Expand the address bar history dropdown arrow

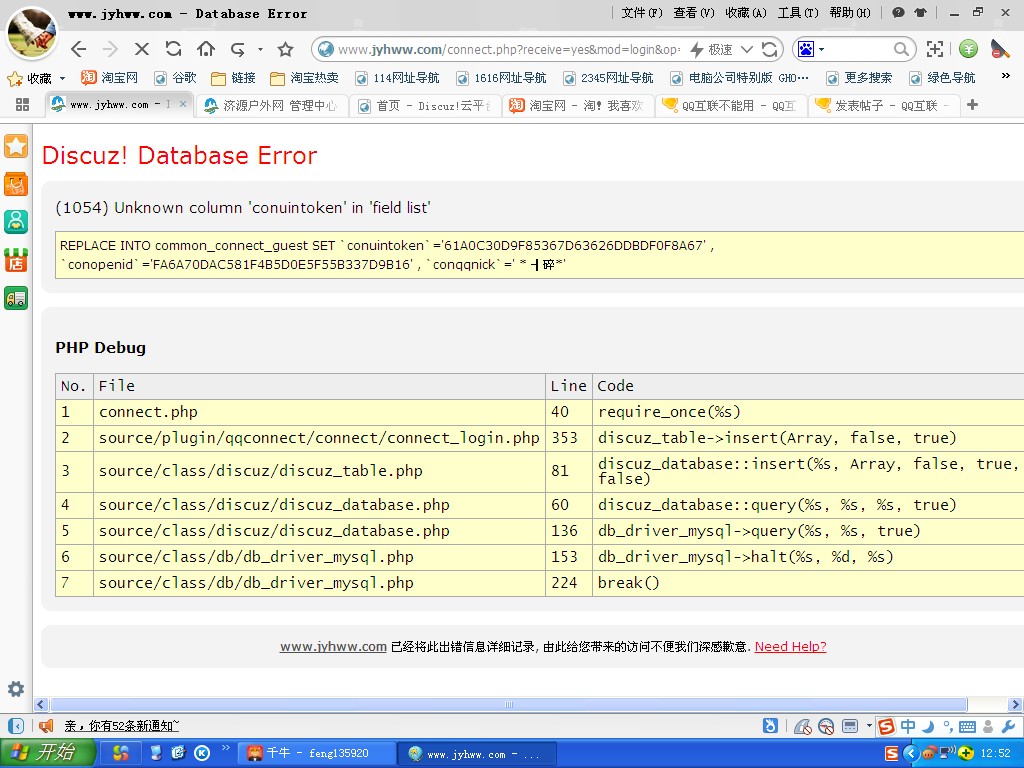(x=746, y=49)
